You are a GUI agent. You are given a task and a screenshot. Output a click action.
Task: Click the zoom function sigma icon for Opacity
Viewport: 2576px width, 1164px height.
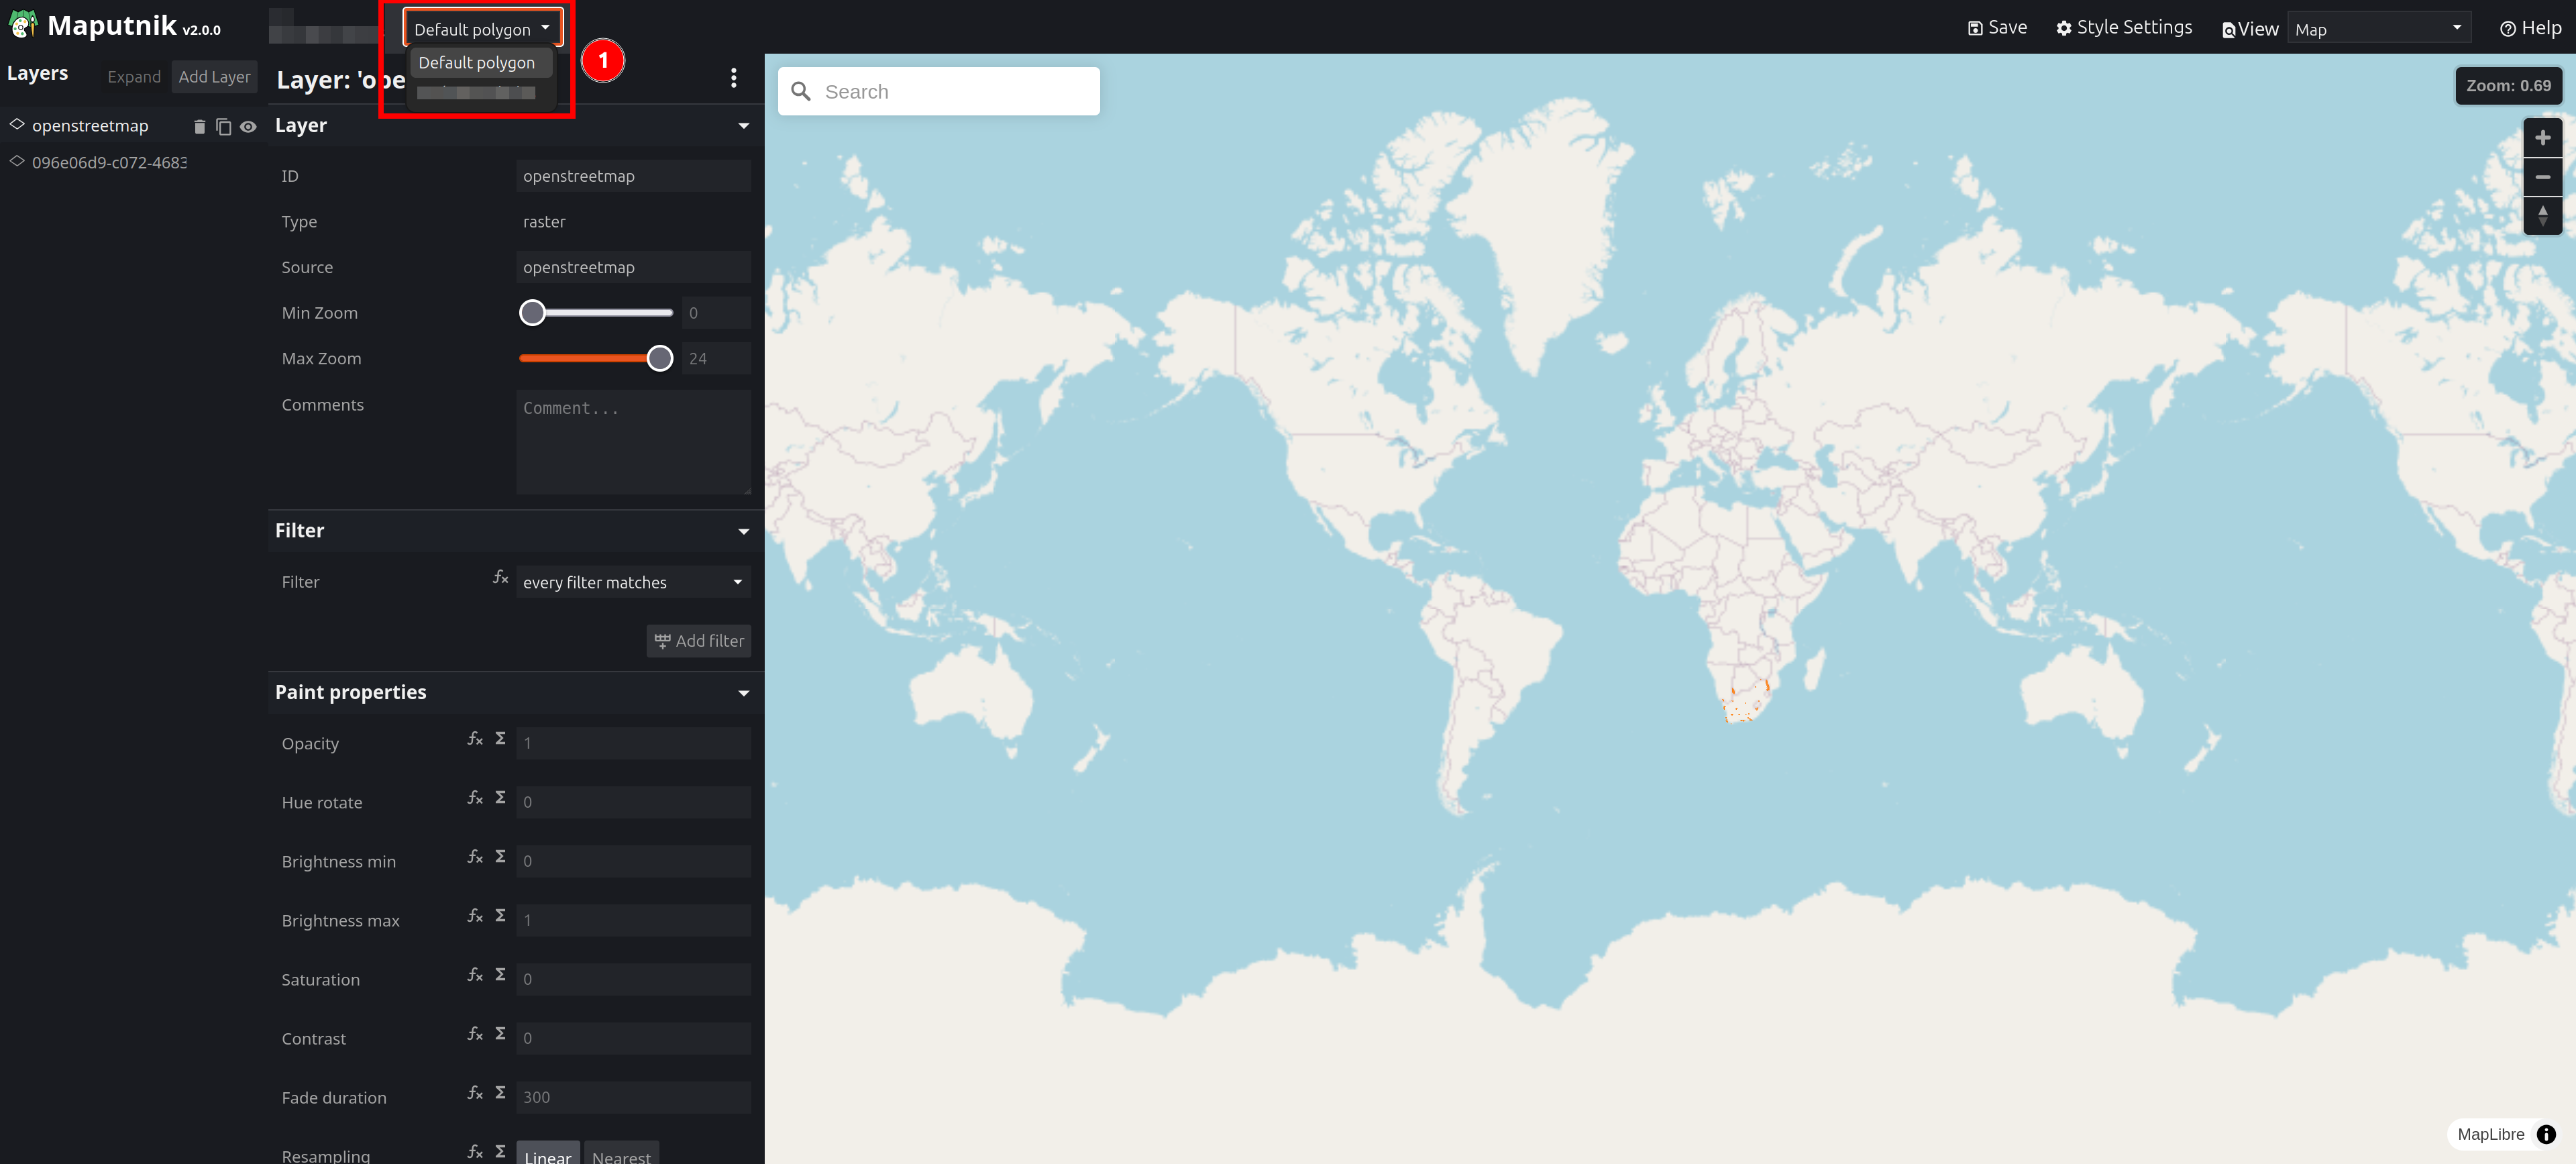500,738
